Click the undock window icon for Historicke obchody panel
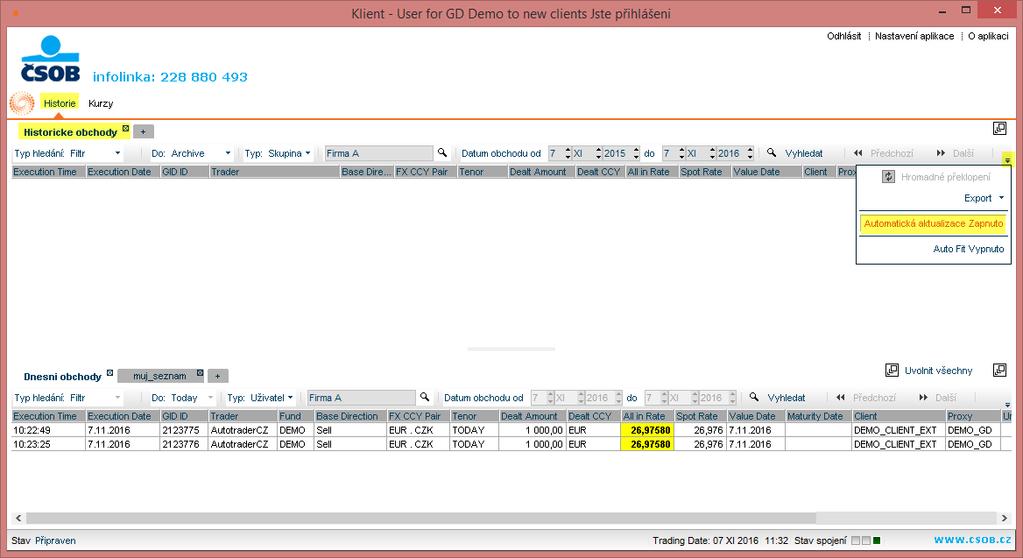This screenshot has width=1023, height=558. point(1000,129)
